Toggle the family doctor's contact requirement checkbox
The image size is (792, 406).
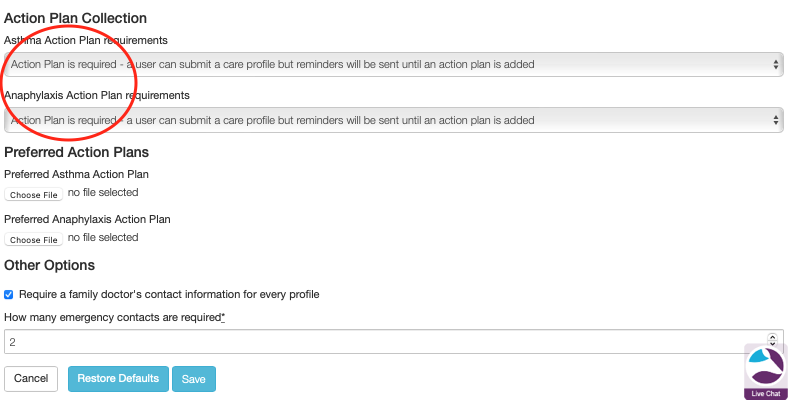[9, 295]
